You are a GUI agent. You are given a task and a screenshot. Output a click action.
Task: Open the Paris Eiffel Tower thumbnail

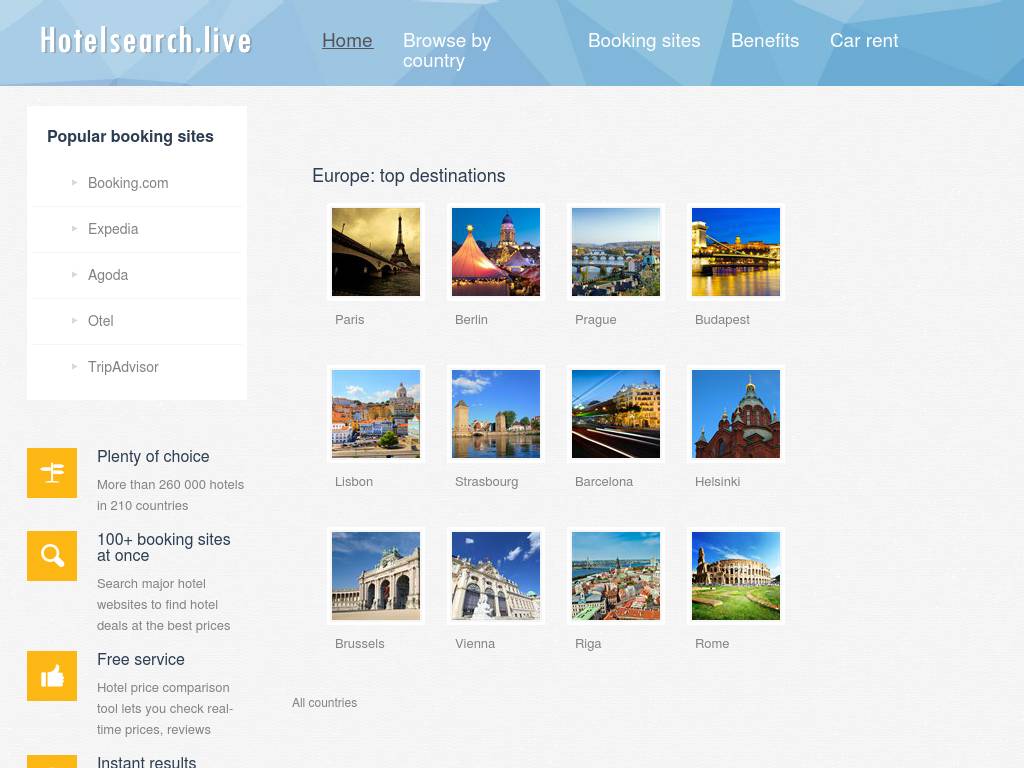[x=376, y=252]
